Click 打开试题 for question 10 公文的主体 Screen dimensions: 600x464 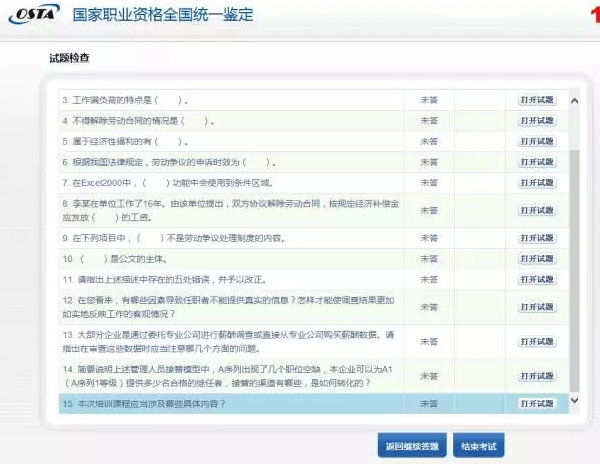tap(536, 259)
